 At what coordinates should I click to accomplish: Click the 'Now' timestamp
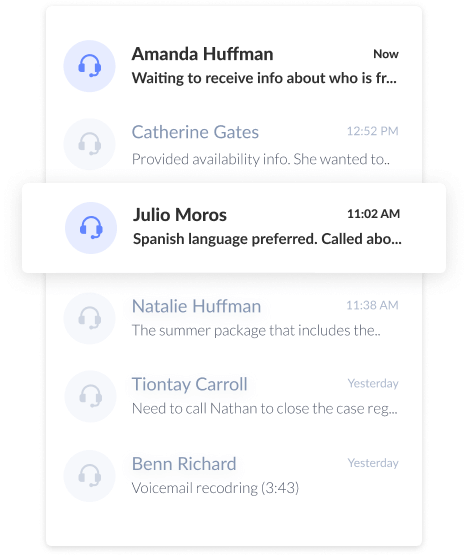(x=386, y=54)
